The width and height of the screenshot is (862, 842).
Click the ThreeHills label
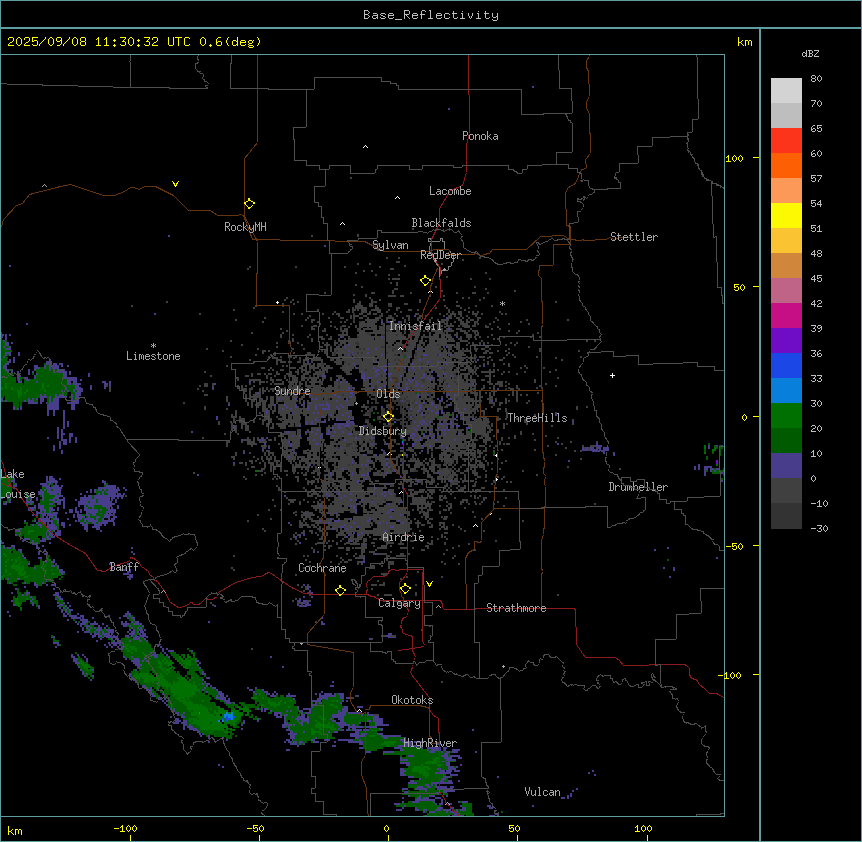(537, 418)
